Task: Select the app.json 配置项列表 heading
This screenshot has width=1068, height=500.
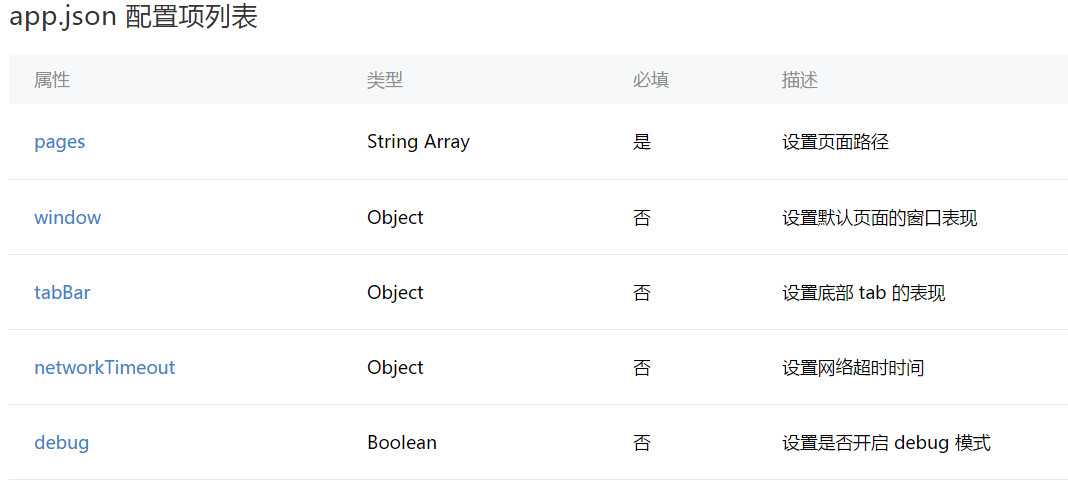Action: pyautogui.click(x=134, y=17)
